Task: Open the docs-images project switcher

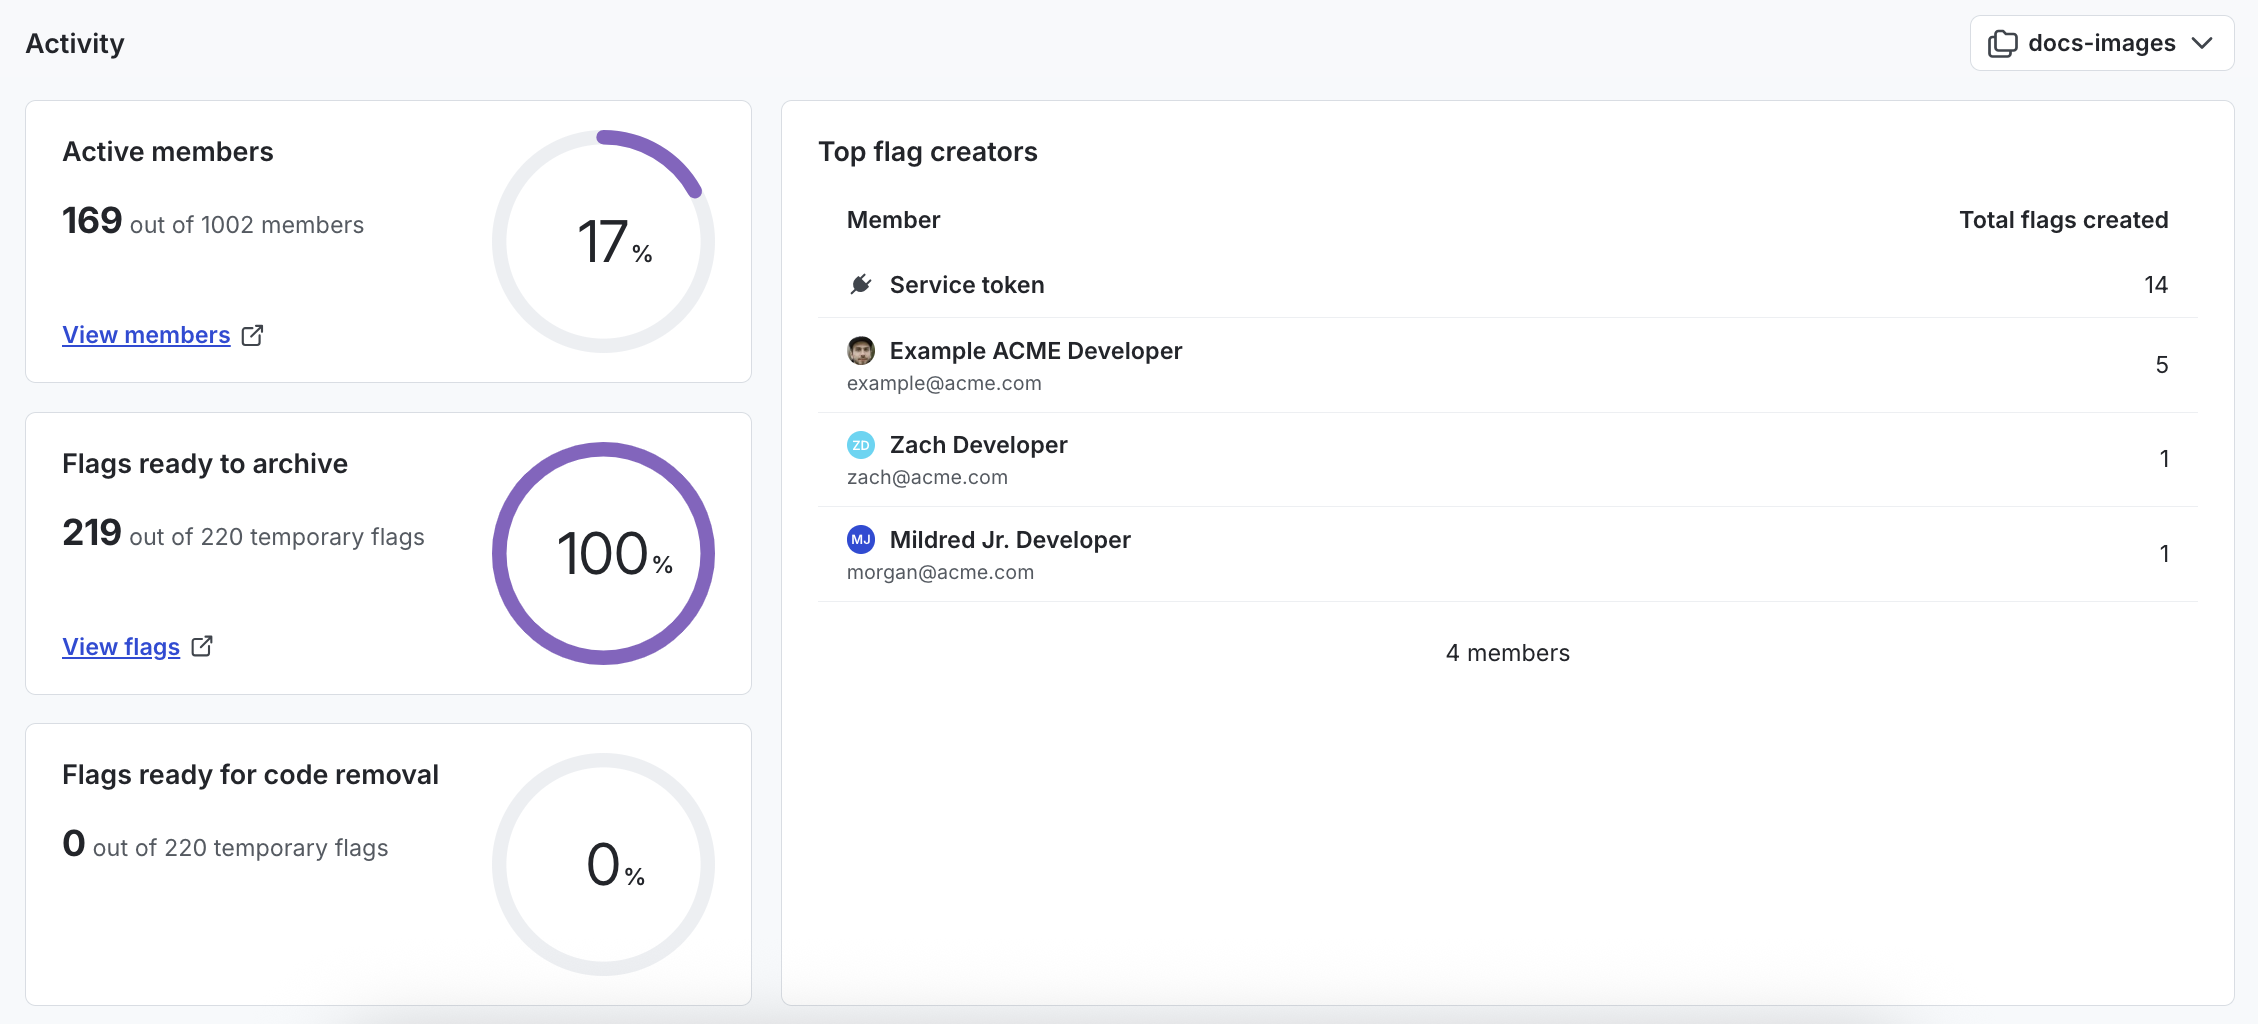Action: [x=2100, y=43]
